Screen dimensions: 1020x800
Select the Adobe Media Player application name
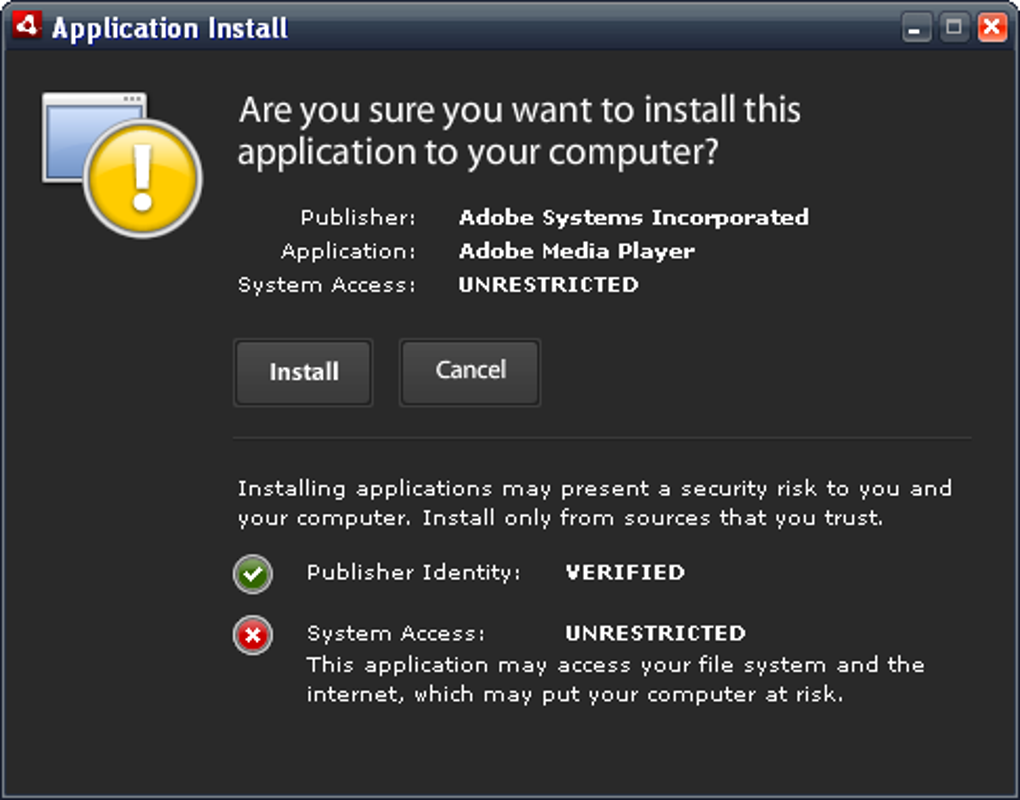[576, 251]
